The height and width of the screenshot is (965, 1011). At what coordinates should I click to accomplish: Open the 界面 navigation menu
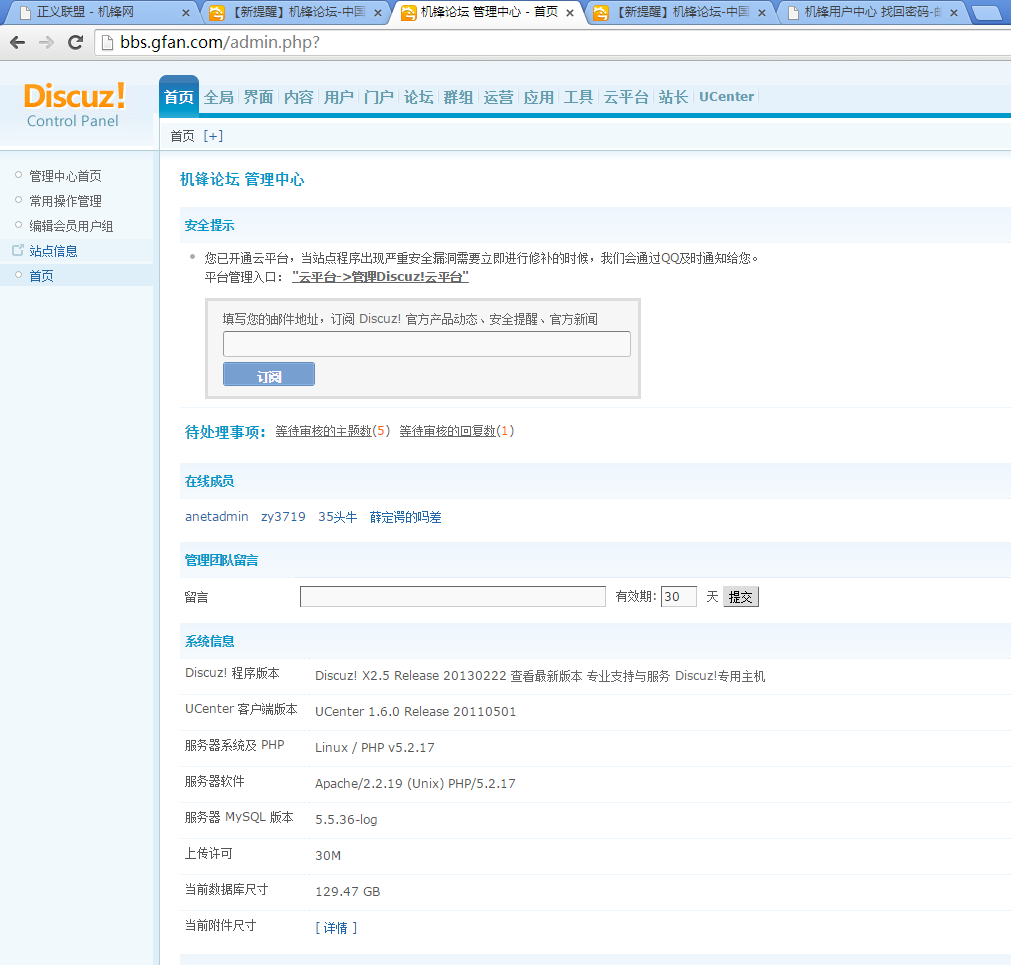pos(259,97)
